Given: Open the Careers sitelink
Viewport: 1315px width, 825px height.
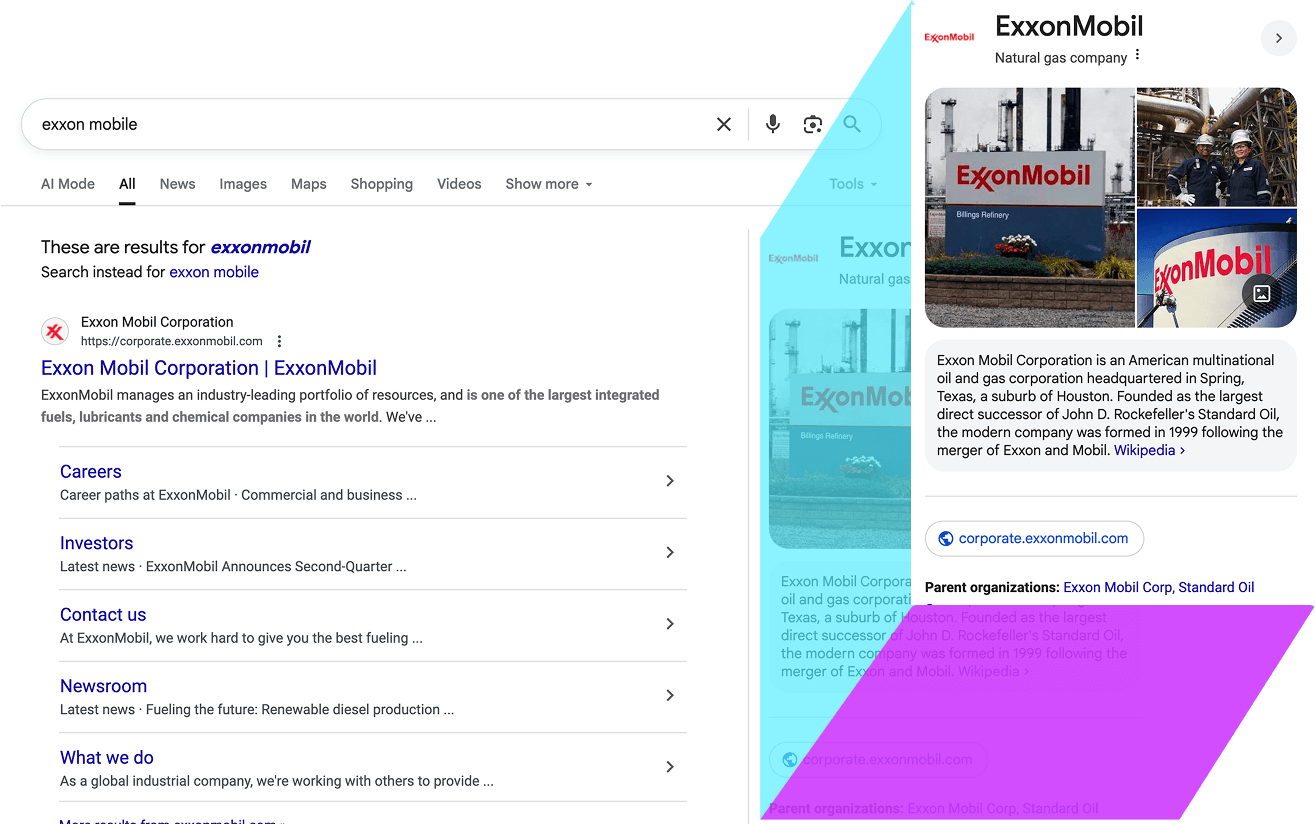Looking at the screenshot, I should (91, 472).
